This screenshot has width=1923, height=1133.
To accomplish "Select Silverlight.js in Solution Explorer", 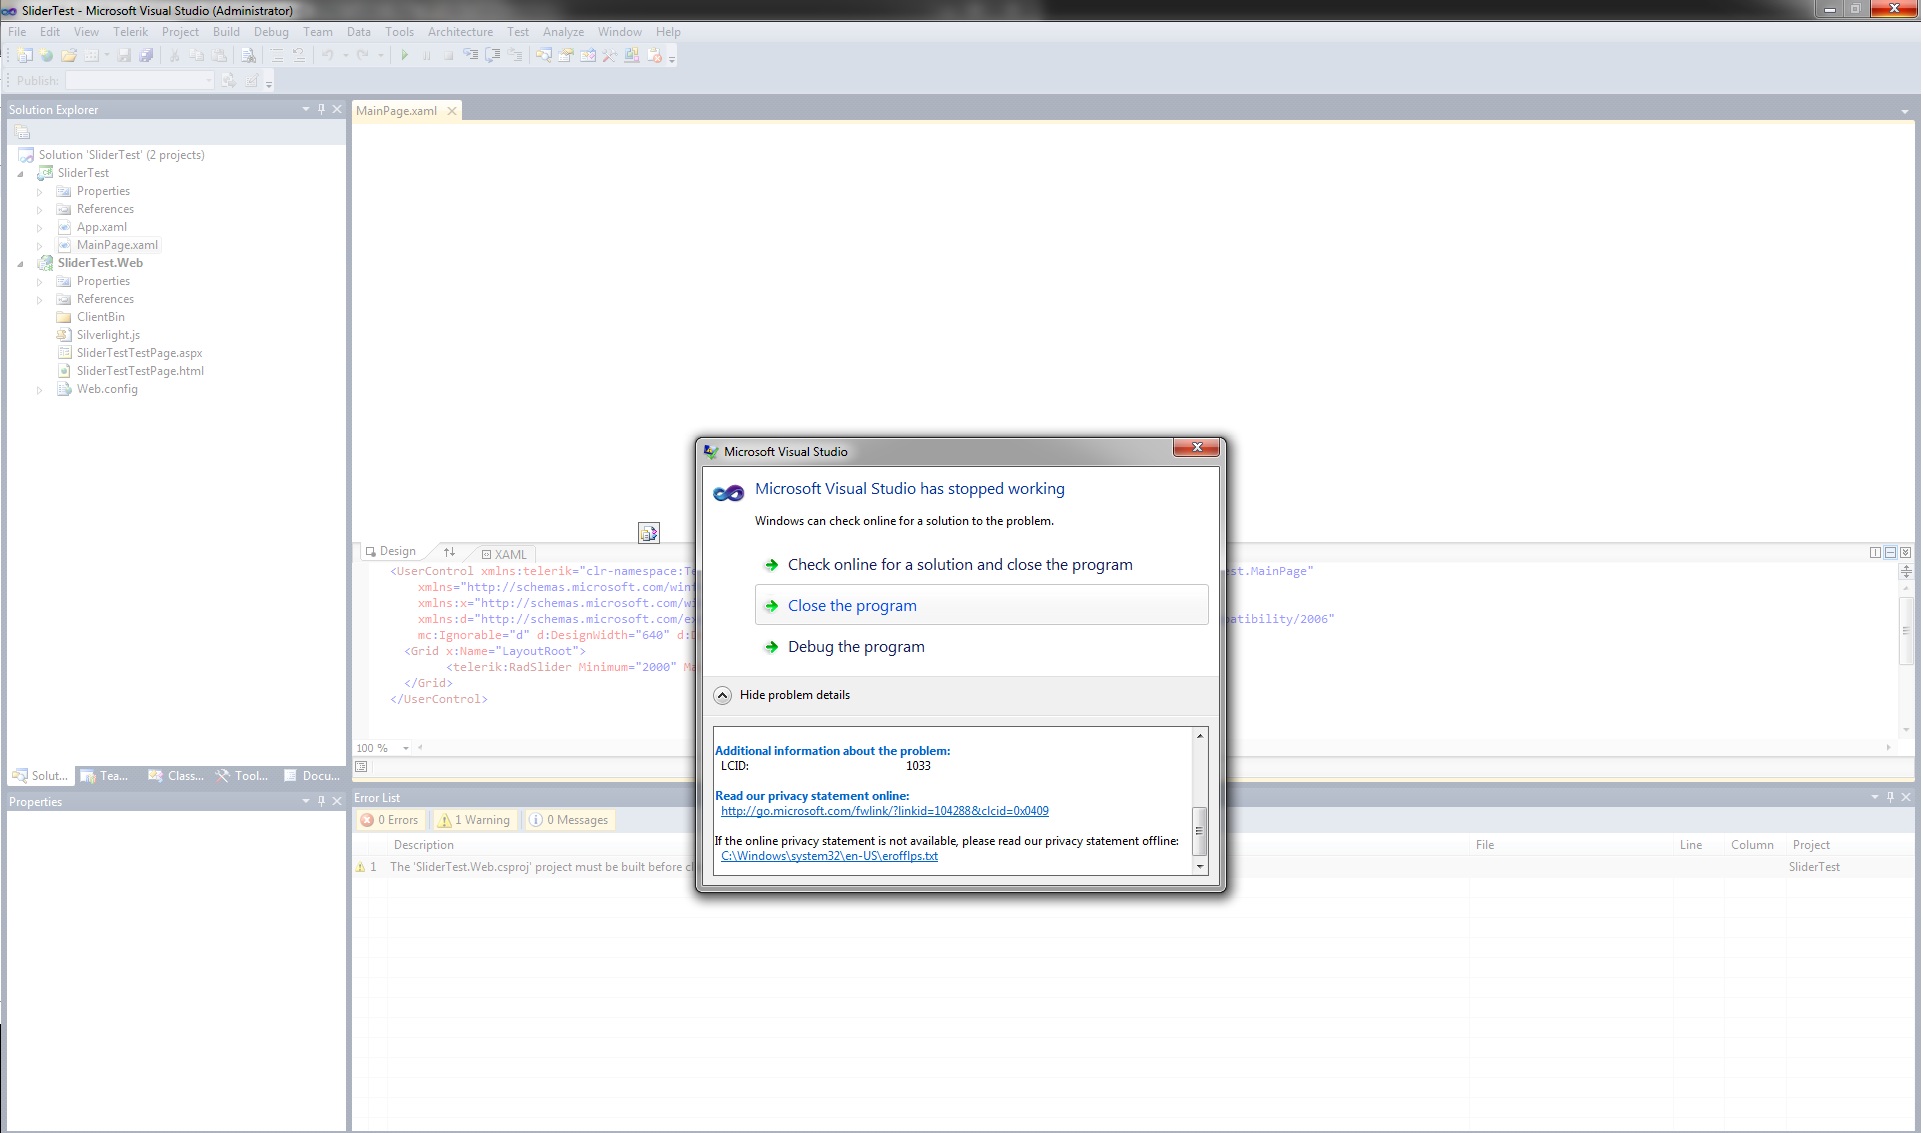I will point(108,335).
